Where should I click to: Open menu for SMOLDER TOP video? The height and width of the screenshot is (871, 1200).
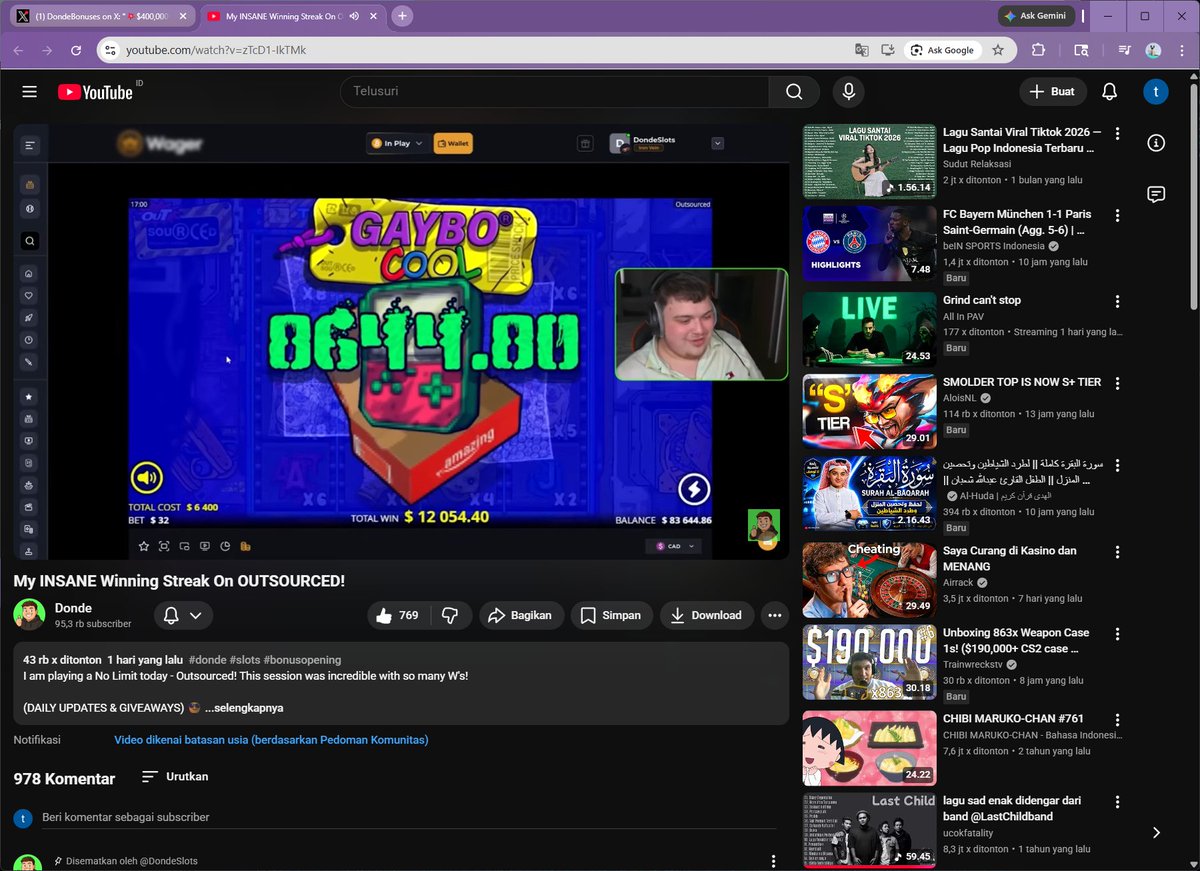pos(1118,383)
